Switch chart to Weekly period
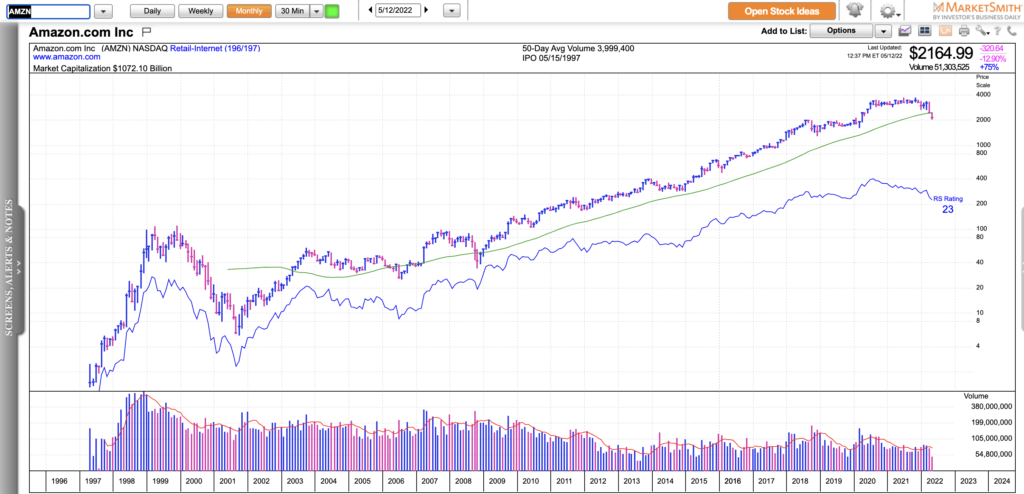Image resolution: width=1024 pixels, height=494 pixels. (200, 11)
